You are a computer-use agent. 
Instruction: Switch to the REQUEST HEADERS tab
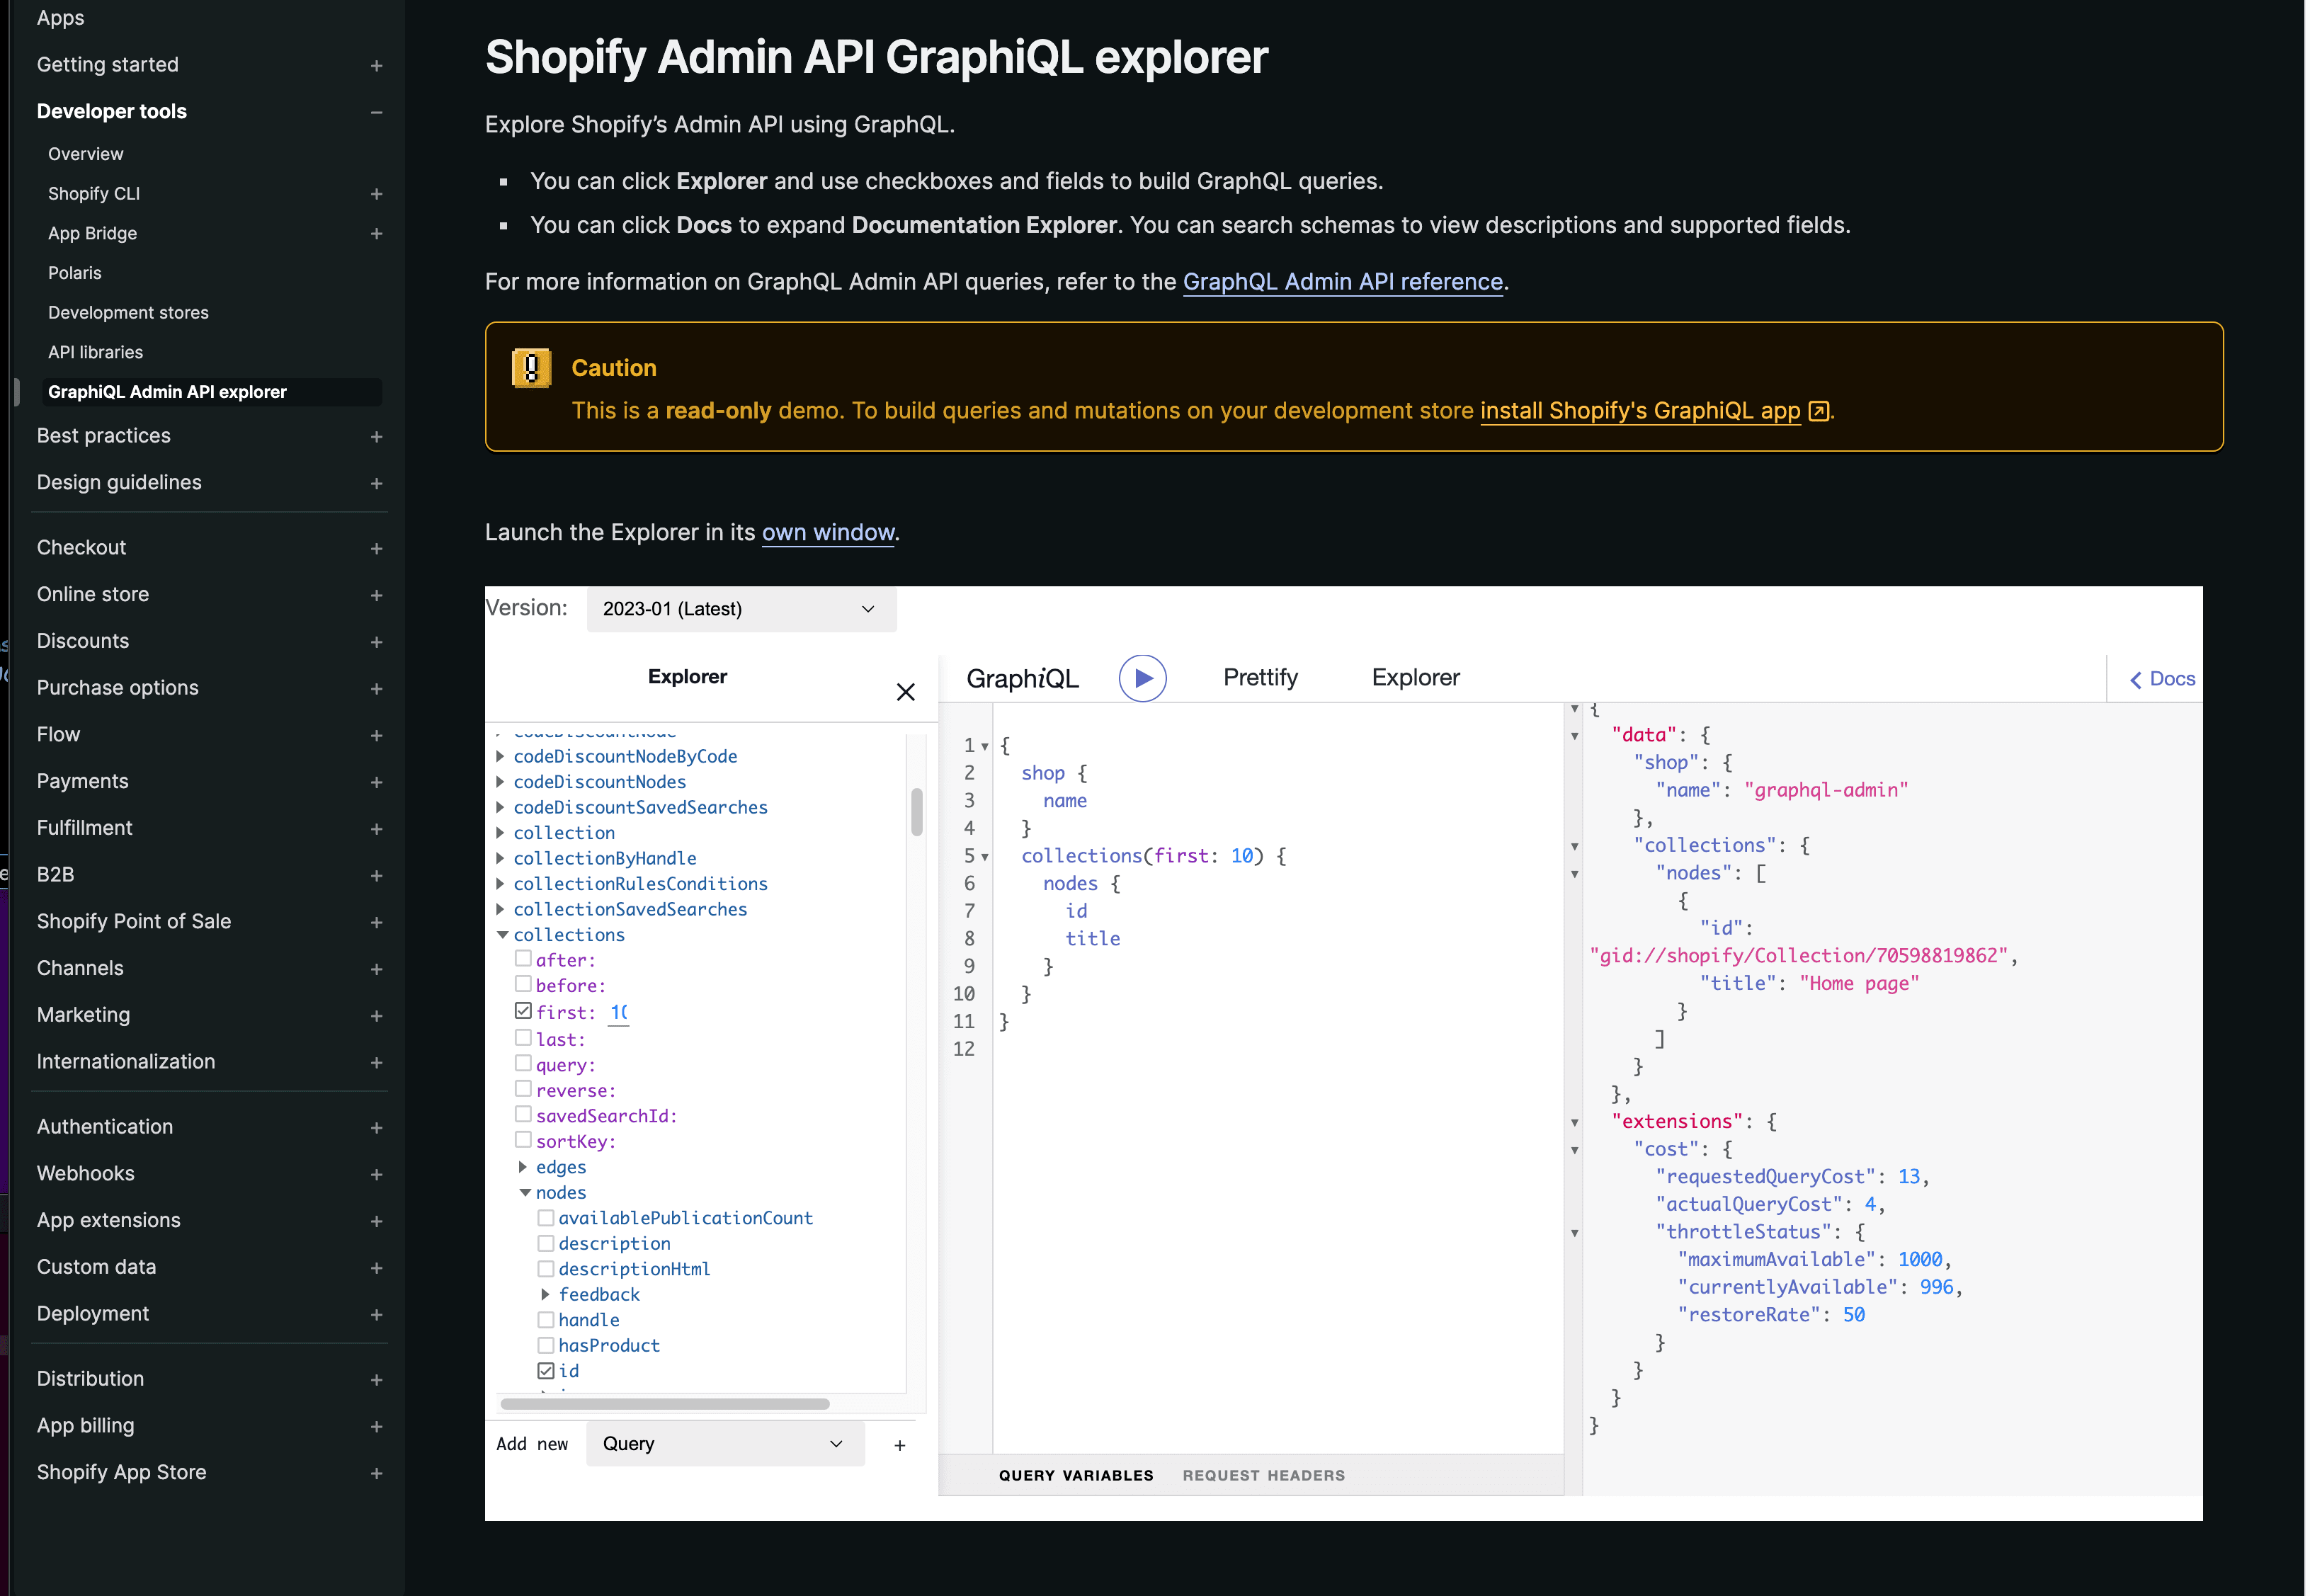[x=1263, y=1475]
